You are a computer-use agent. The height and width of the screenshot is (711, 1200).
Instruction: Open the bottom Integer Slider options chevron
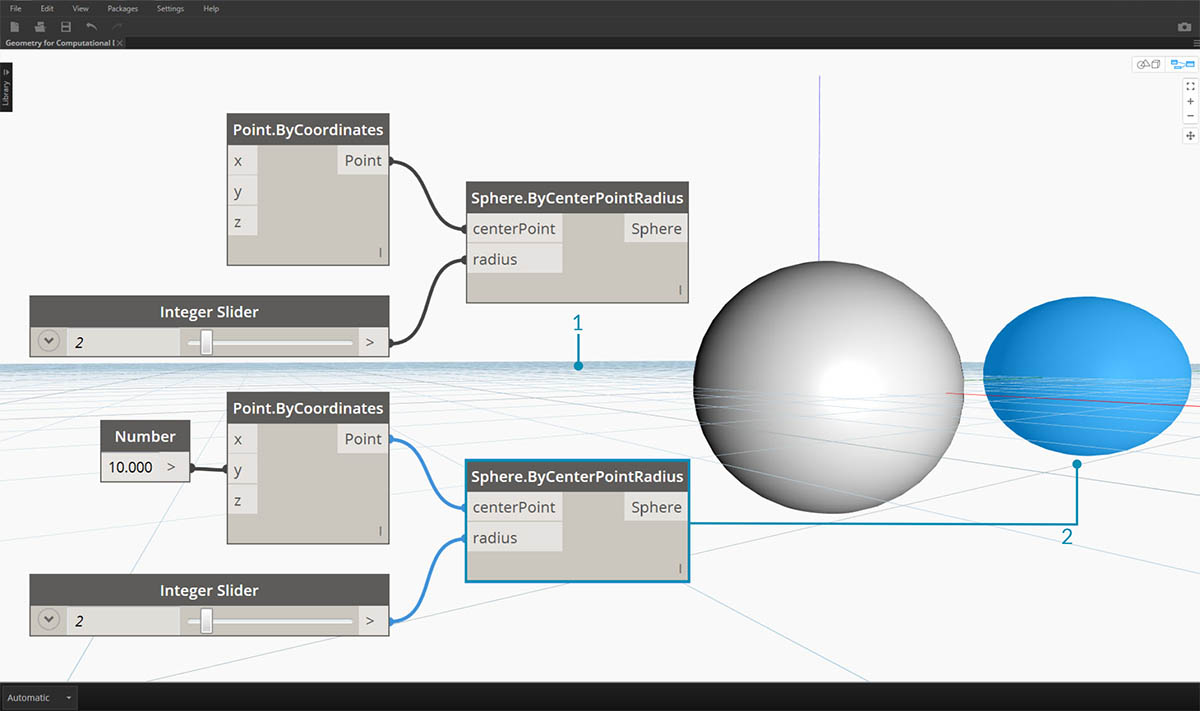coord(48,620)
